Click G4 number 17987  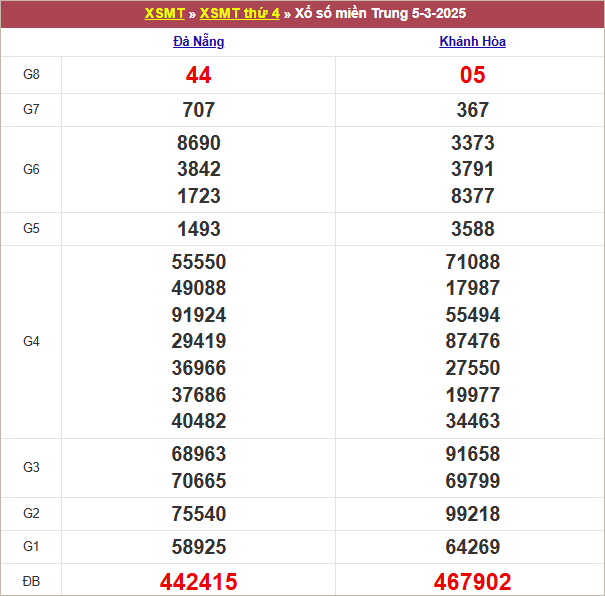pos(473,288)
